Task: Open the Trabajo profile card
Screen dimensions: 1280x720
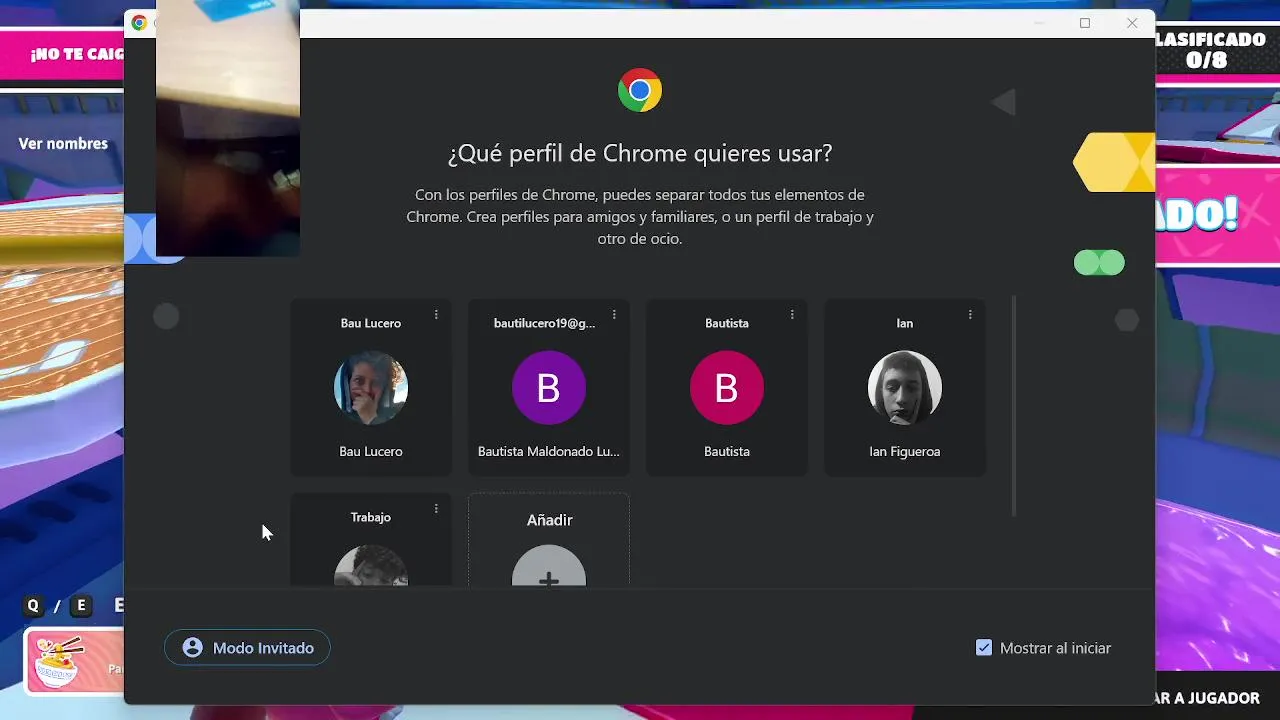Action: click(371, 540)
